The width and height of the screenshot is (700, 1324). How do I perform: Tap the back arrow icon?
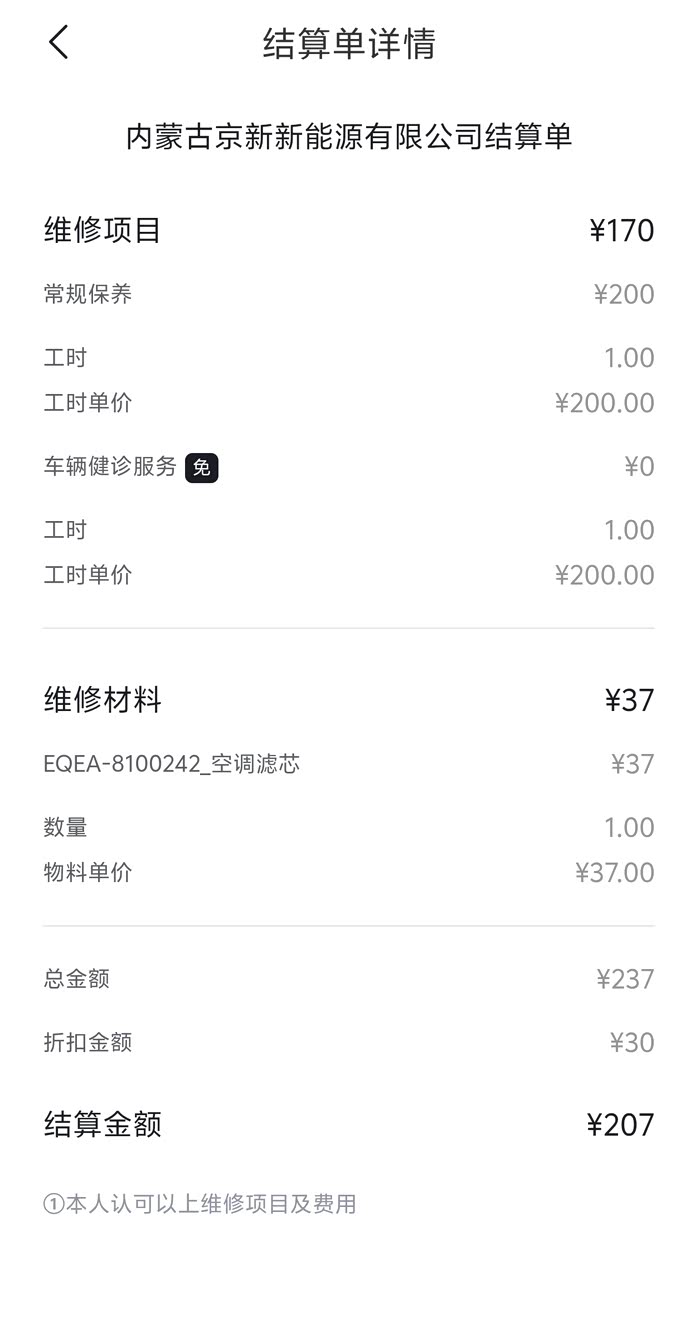58,43
